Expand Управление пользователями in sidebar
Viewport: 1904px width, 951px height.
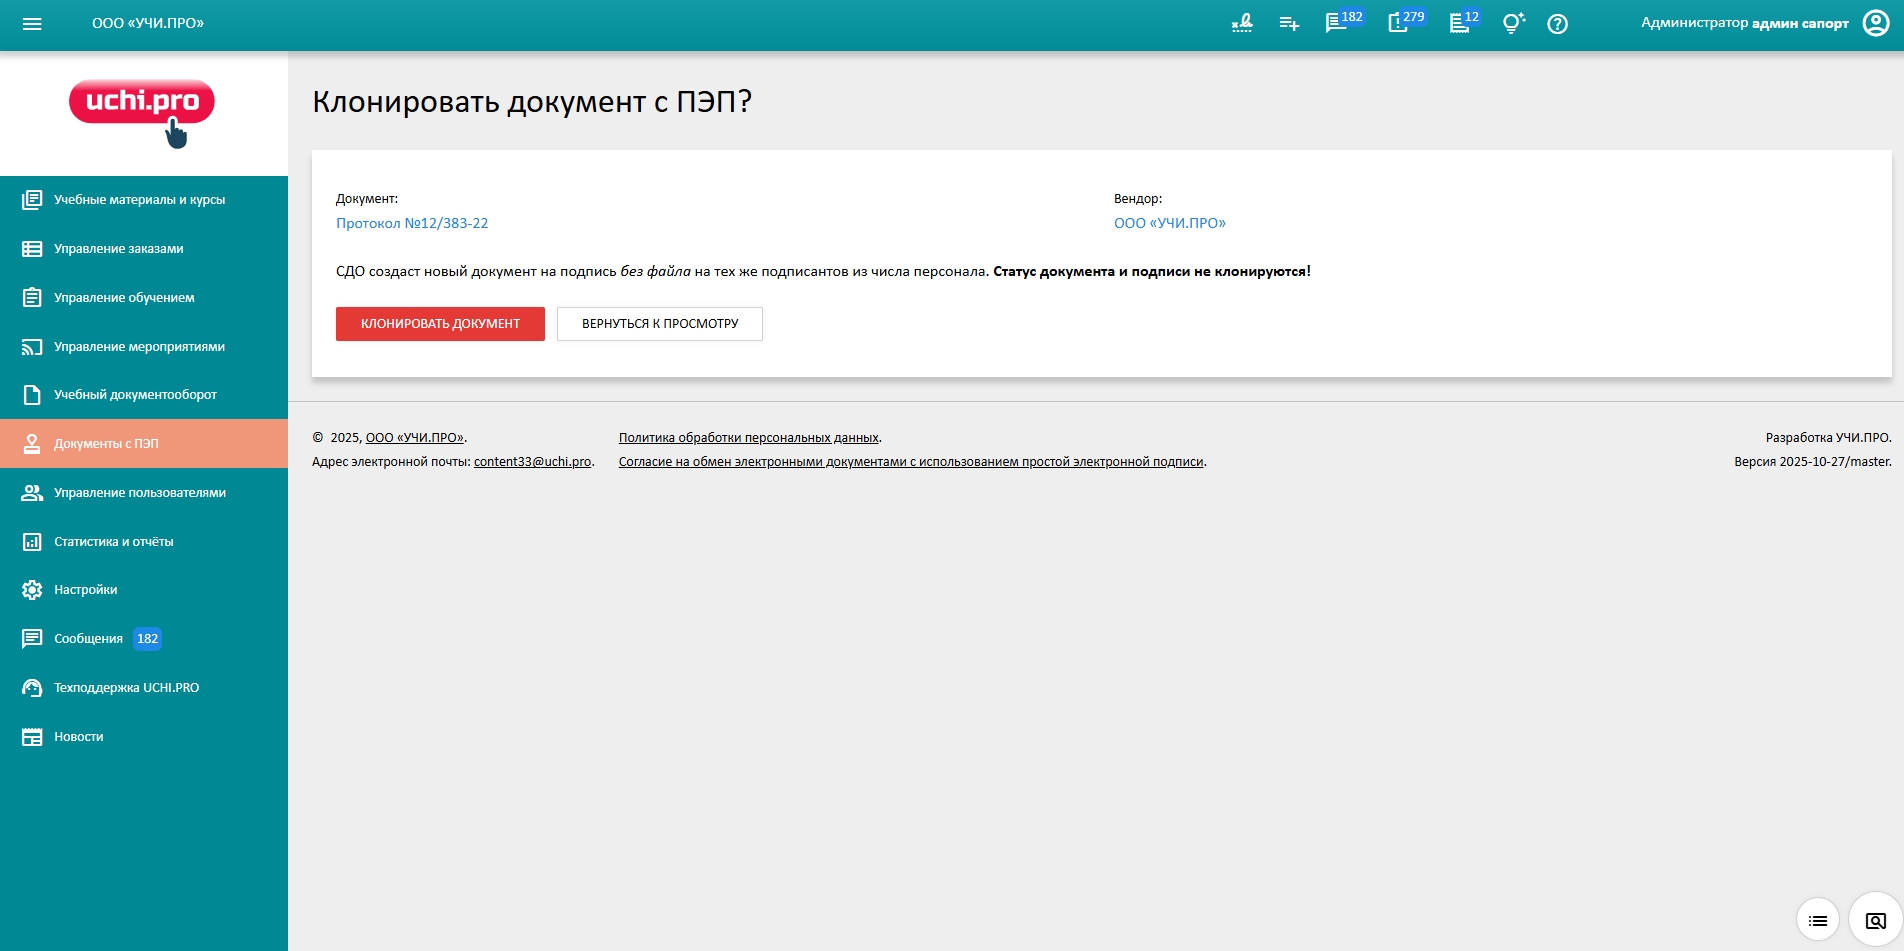[139, 493]
